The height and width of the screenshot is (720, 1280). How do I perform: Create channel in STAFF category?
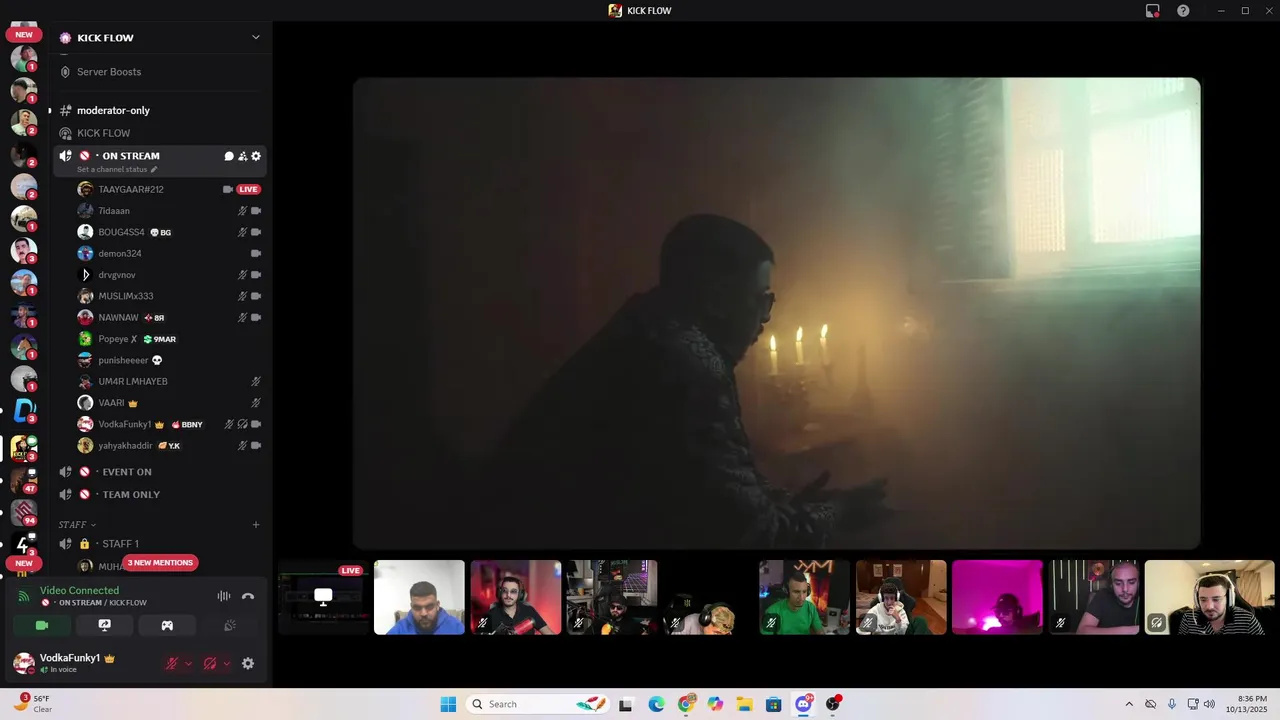point(256,524)
